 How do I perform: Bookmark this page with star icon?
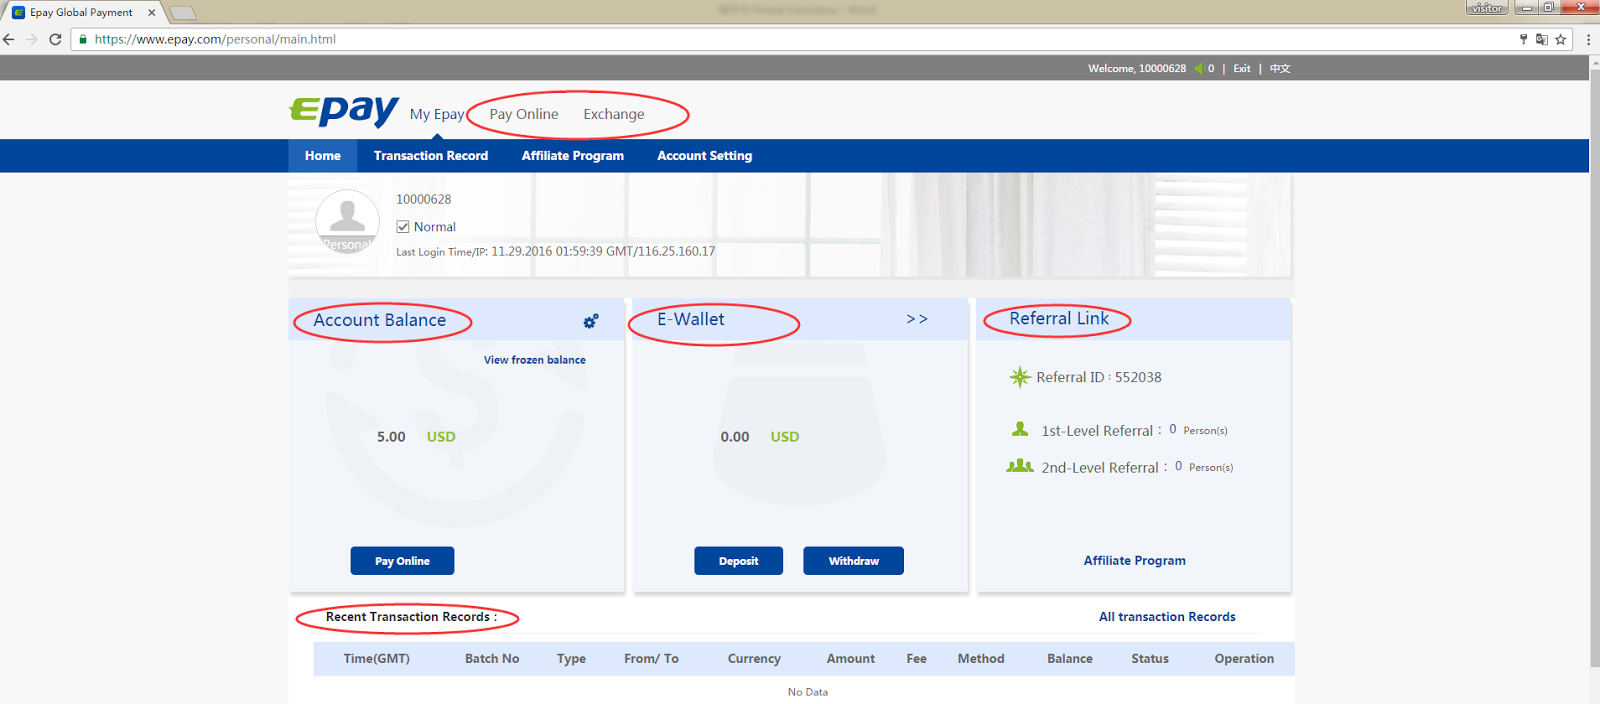click(1560, 39)
